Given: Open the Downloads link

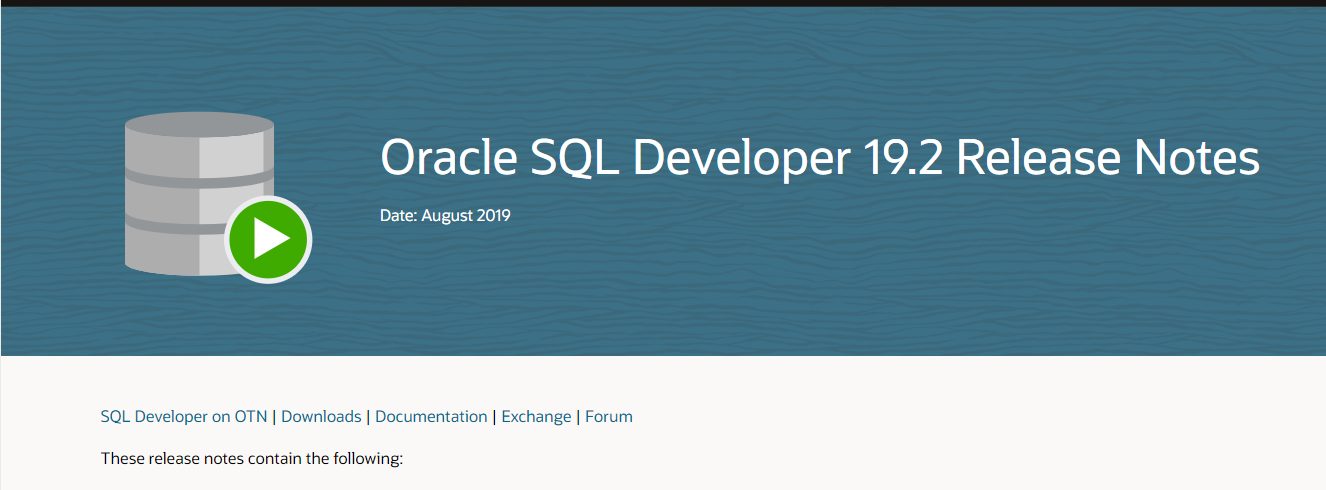Looking at the screenshot, I should [321, 417].
